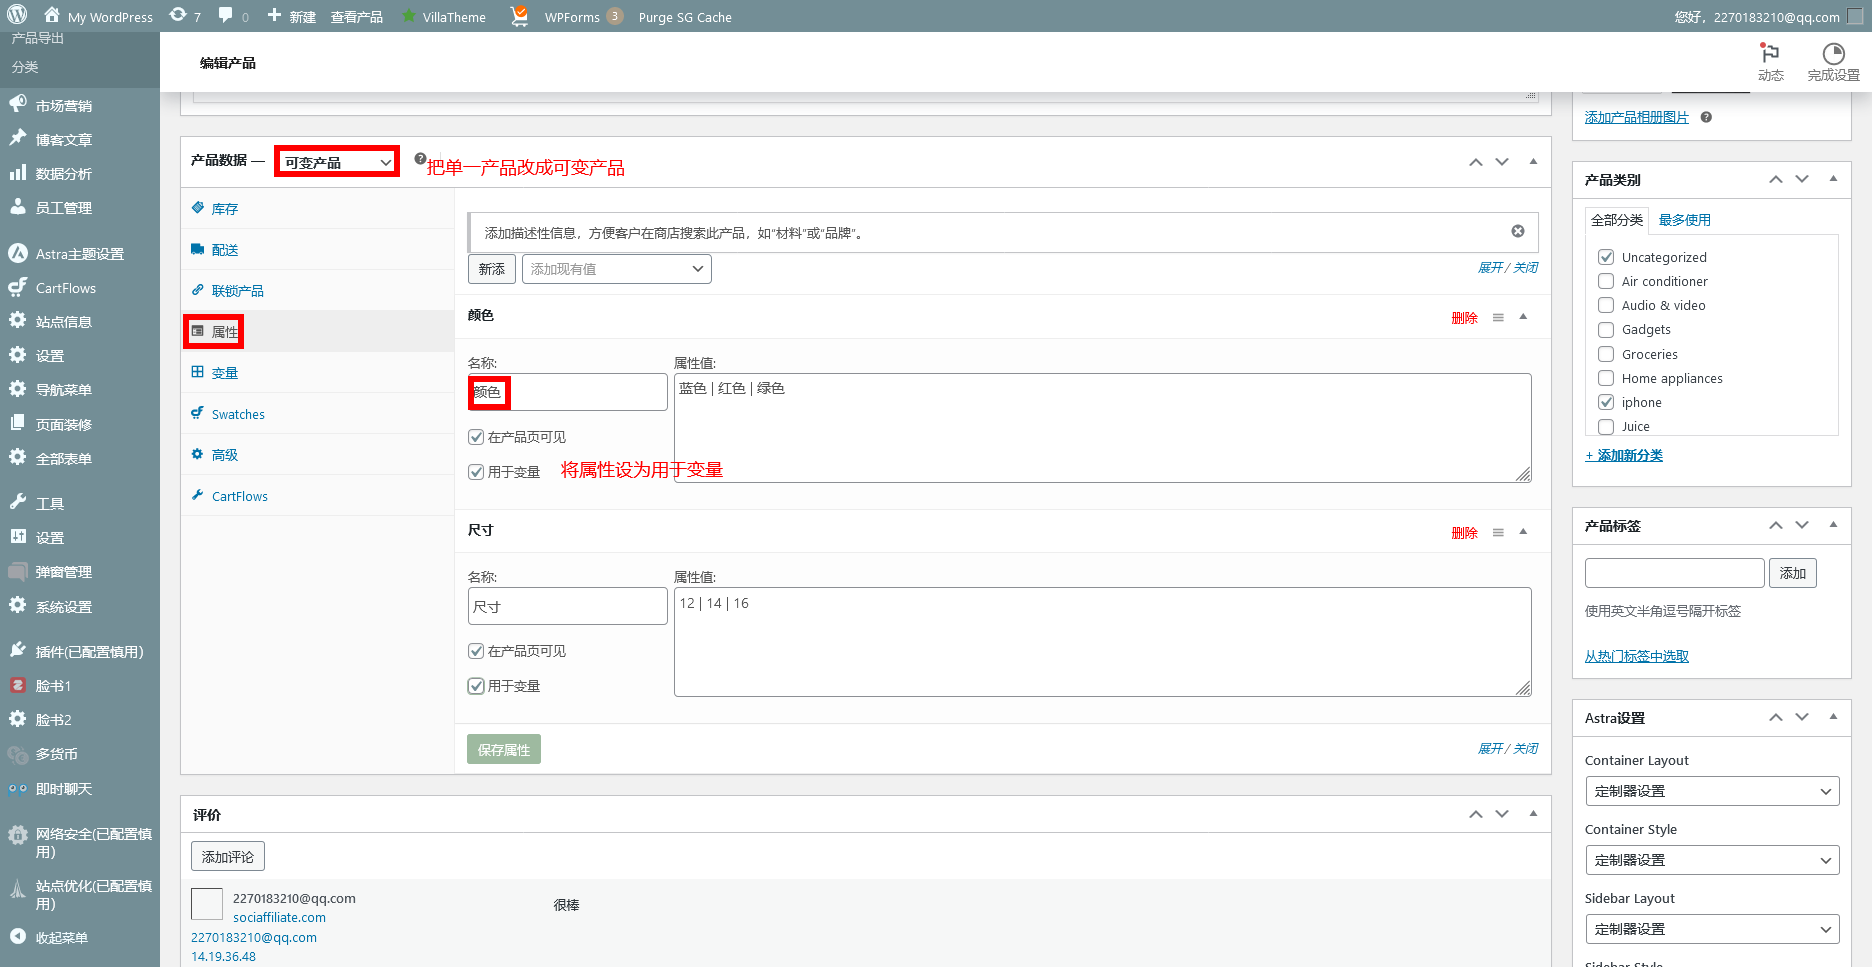Open the 可变产品 product type dropdown
The width and height of the screenshot is (1872, 967).
pyautogui.click(x=336, y=161)
